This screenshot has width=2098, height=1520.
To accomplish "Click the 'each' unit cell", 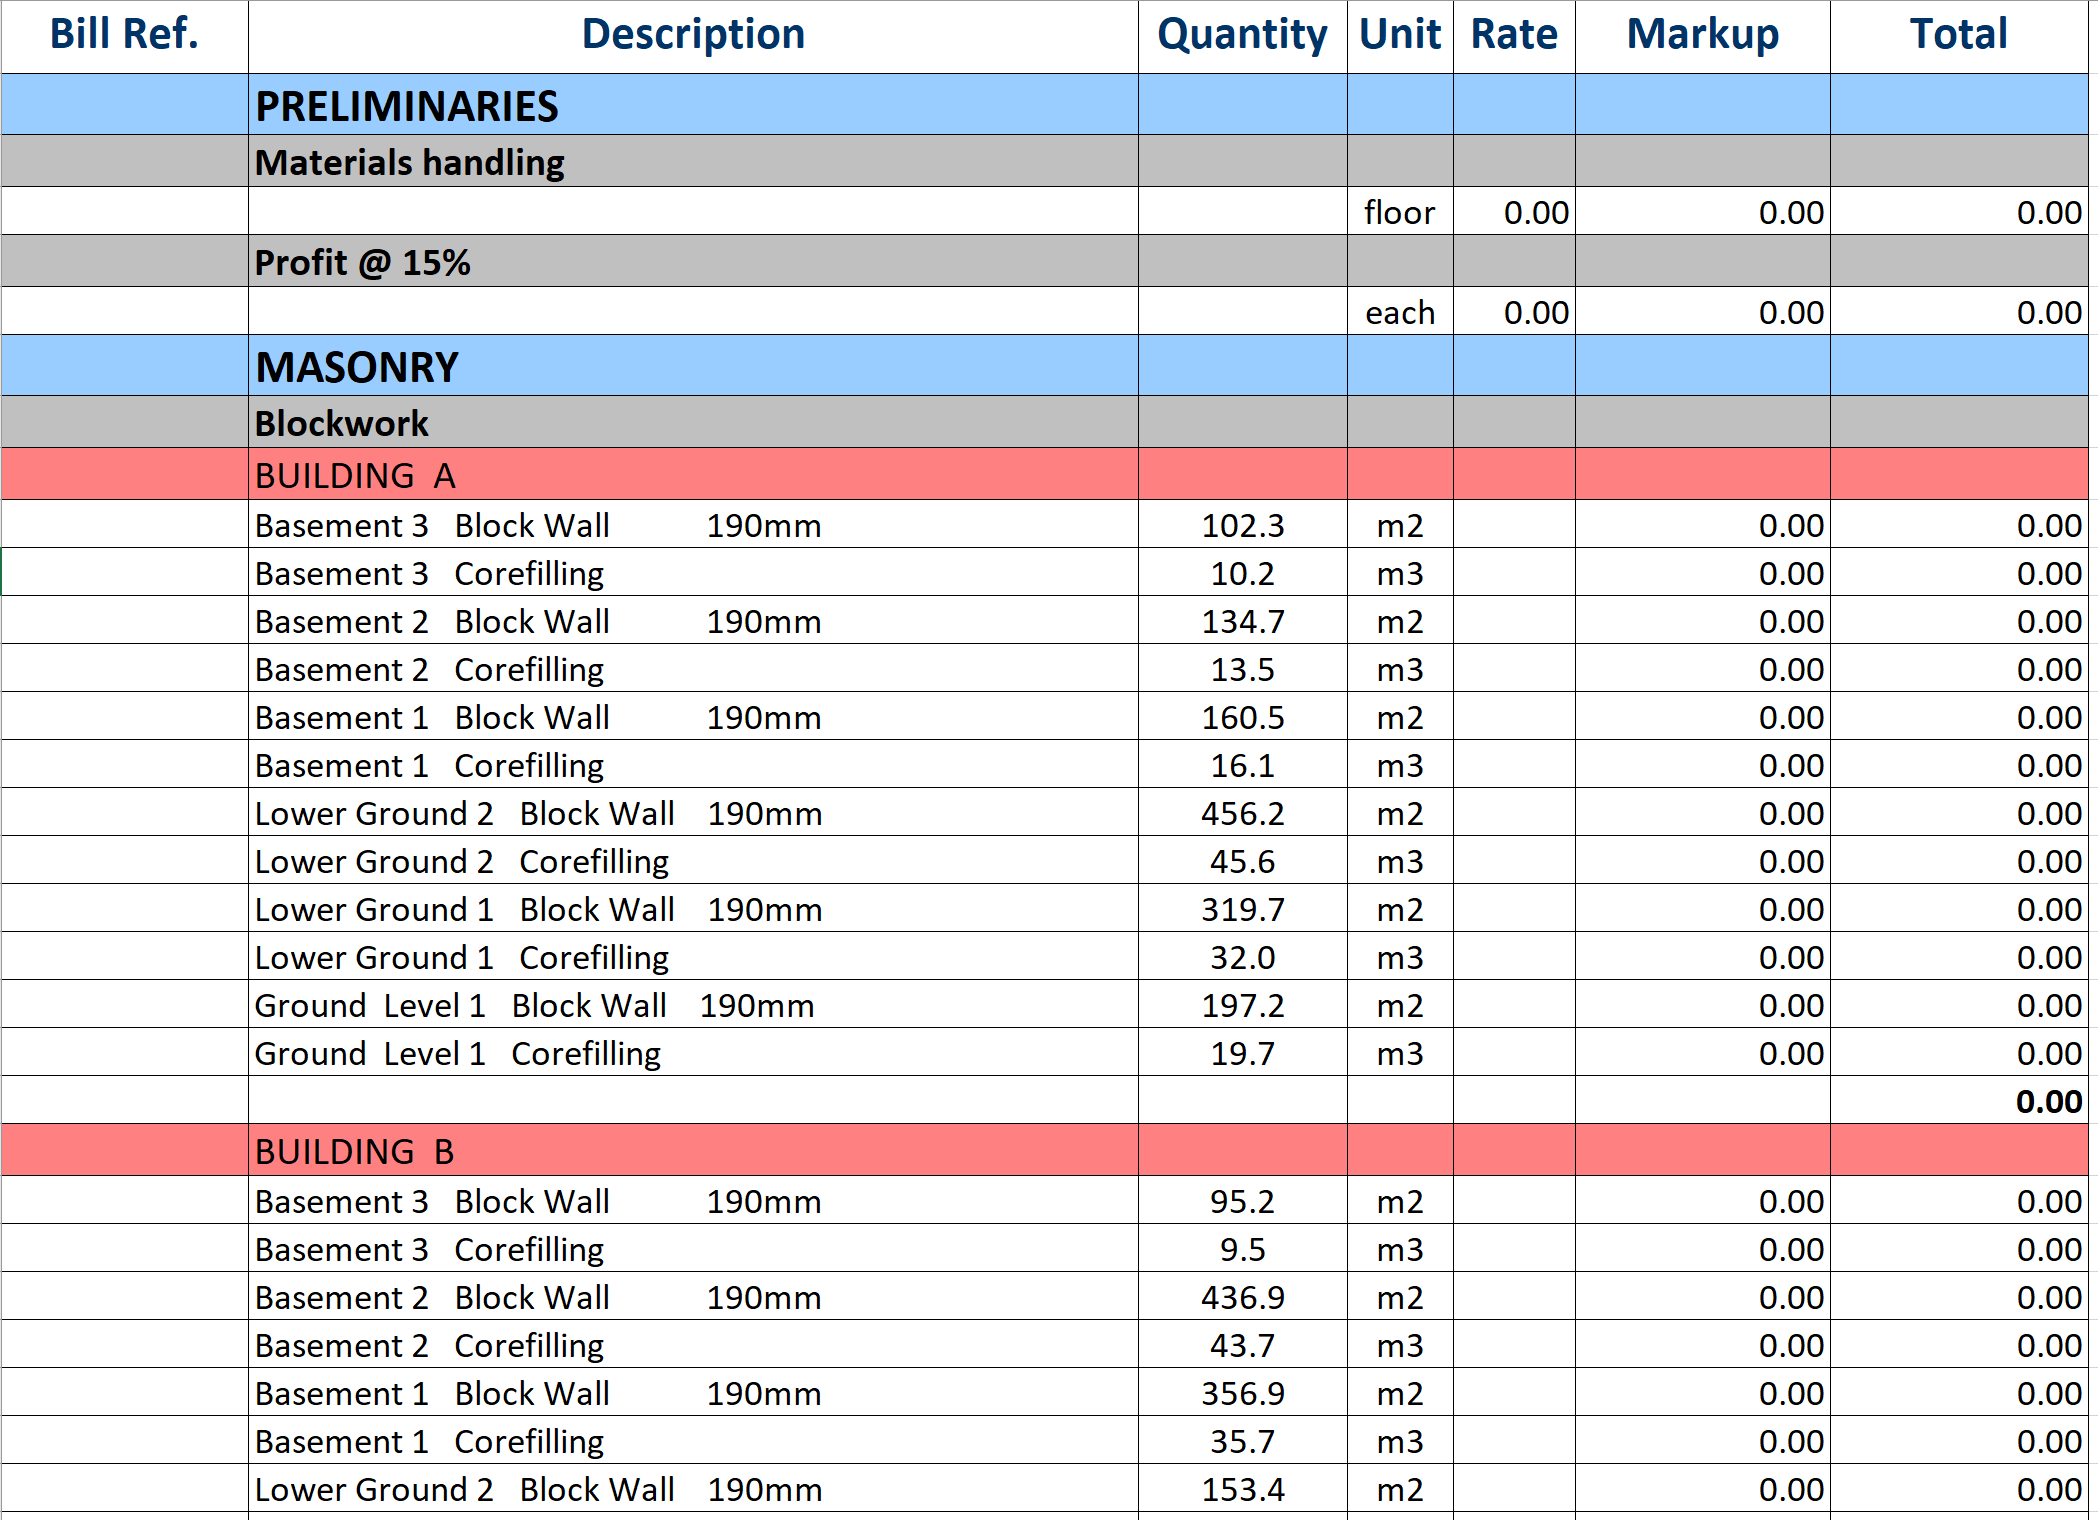I will 1398,312.
